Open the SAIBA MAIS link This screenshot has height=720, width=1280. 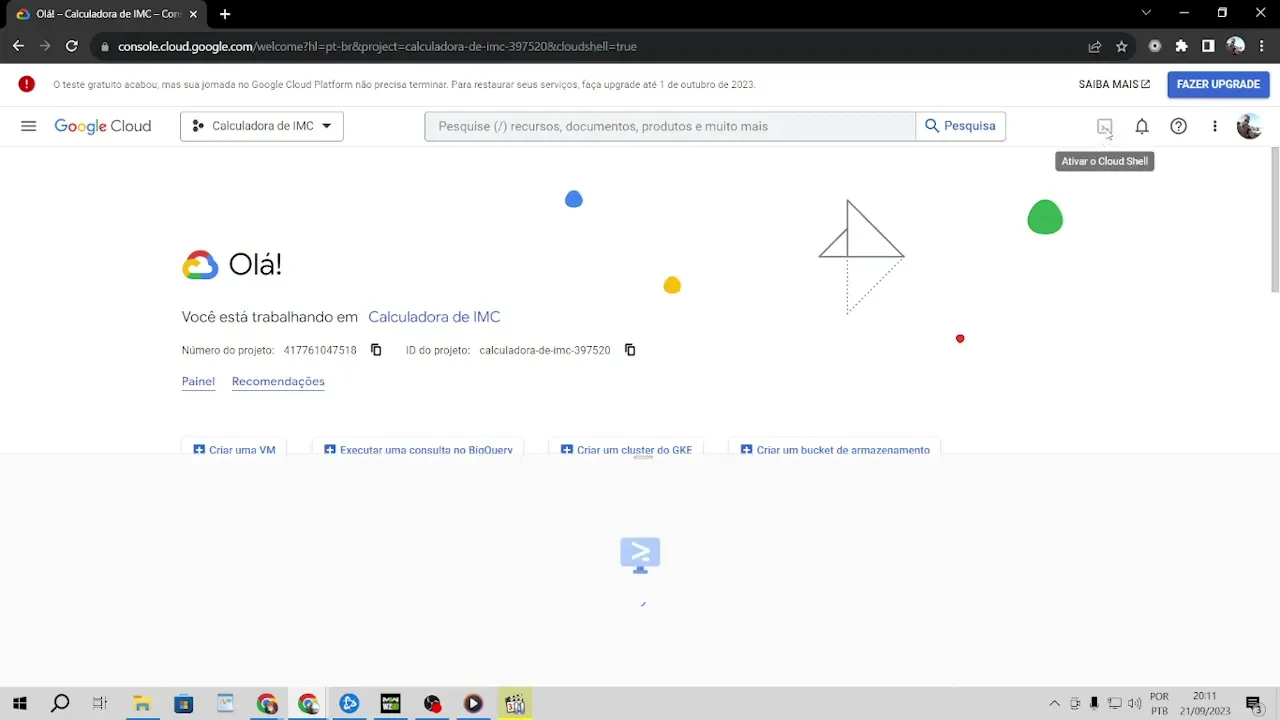tap(1114, 84)
